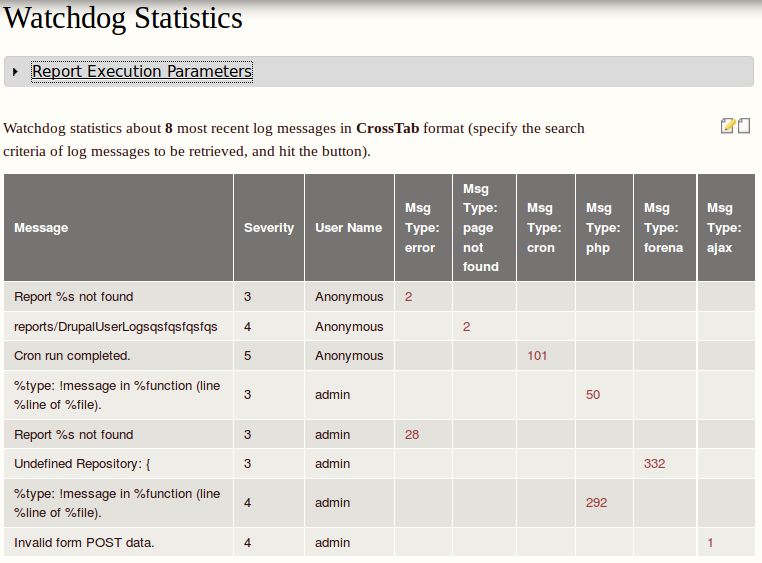Click the Severity column header
Screen dimensions: 762x563
click(269, 227)
